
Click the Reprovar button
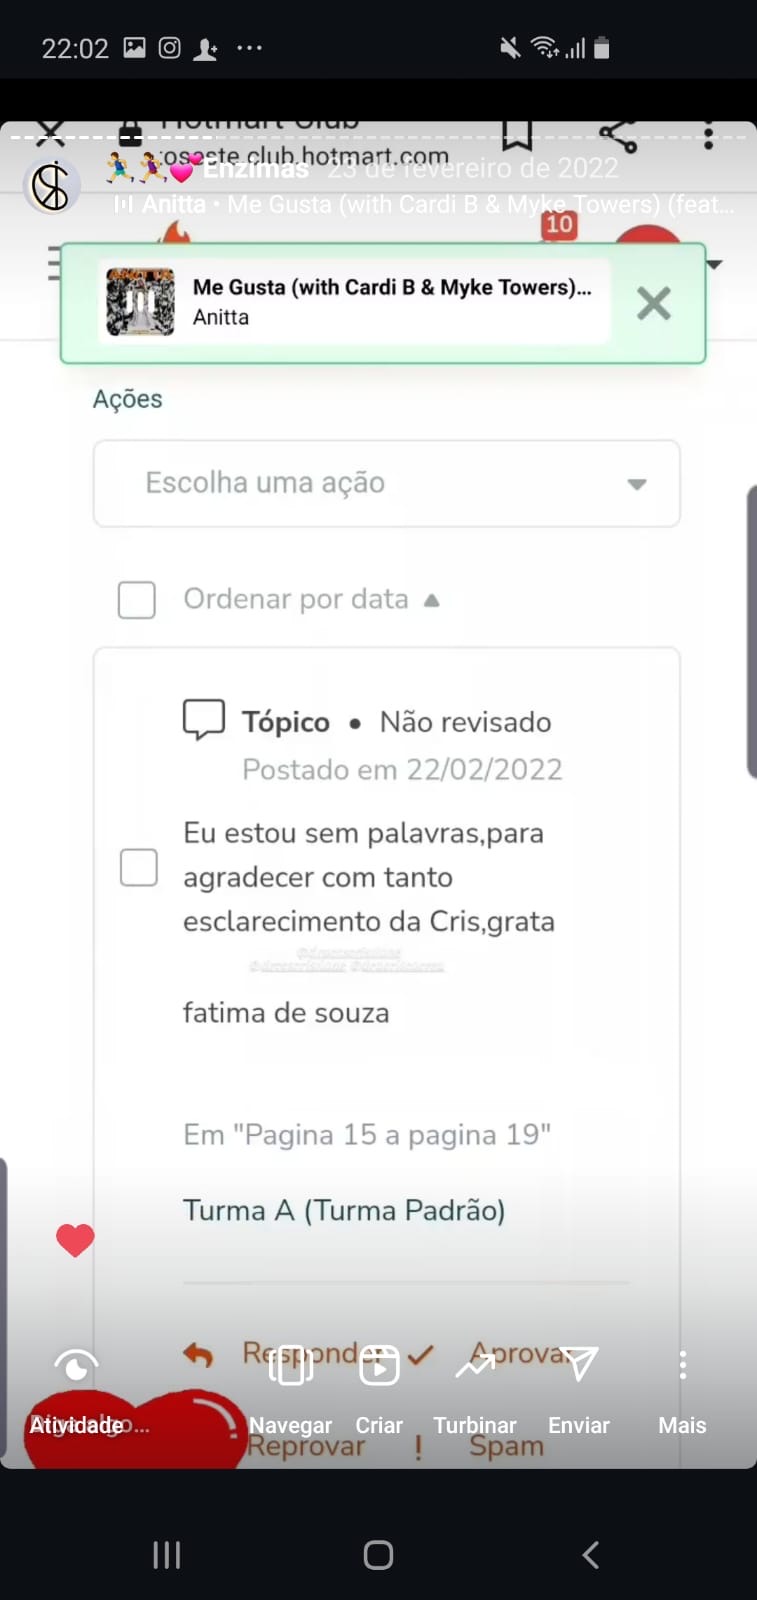pos(306,1447)
